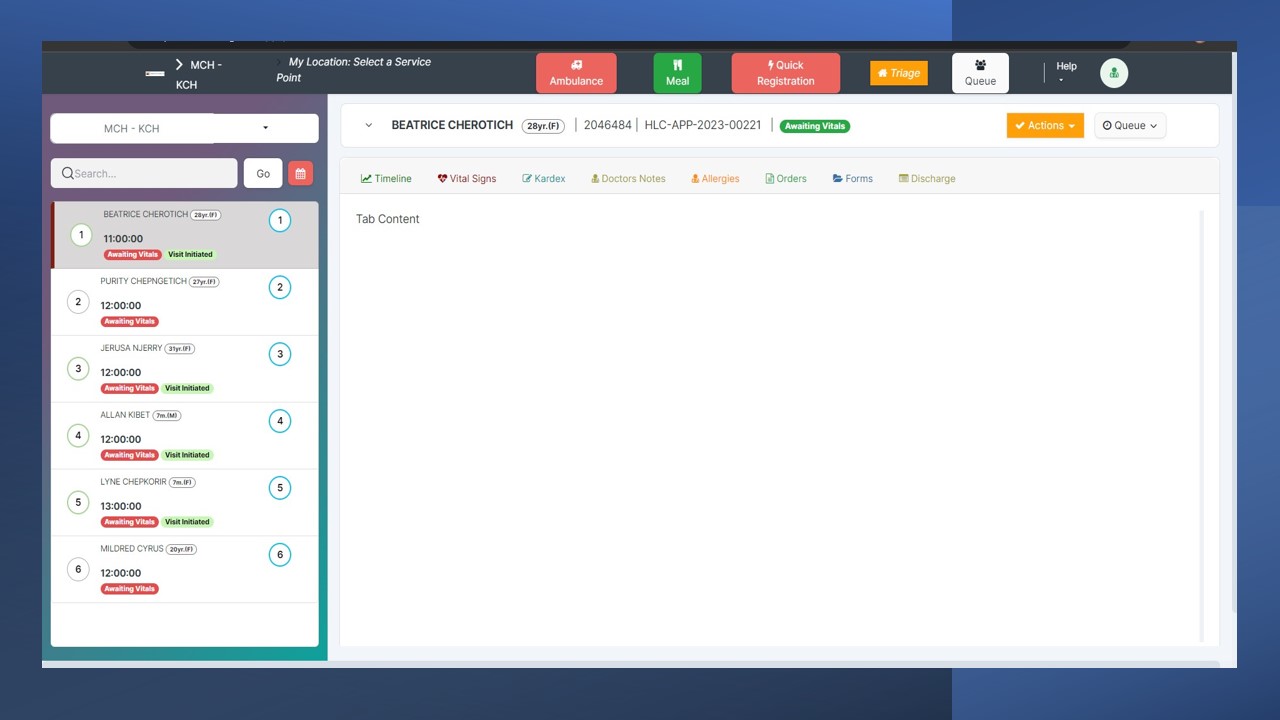
Task: Click blue circle number 5 for Lyne
Action: coord(280,488)
